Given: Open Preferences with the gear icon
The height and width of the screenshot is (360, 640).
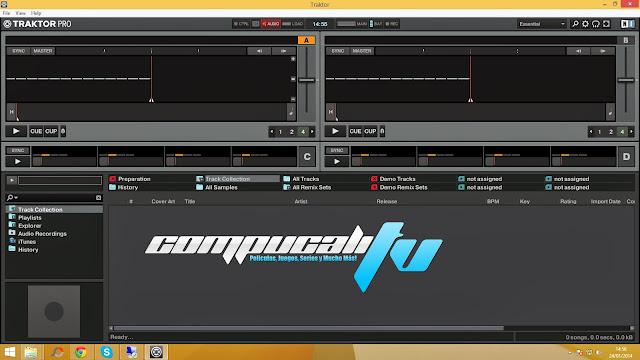Looking at the screenshot, I should 585,24.
